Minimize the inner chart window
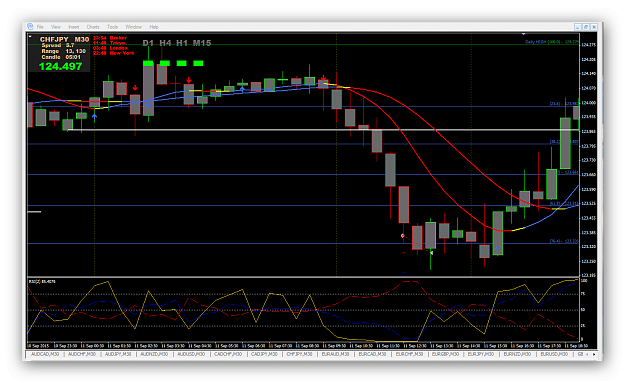Viewport: 625px width, 383px height. tap(578, 27)
